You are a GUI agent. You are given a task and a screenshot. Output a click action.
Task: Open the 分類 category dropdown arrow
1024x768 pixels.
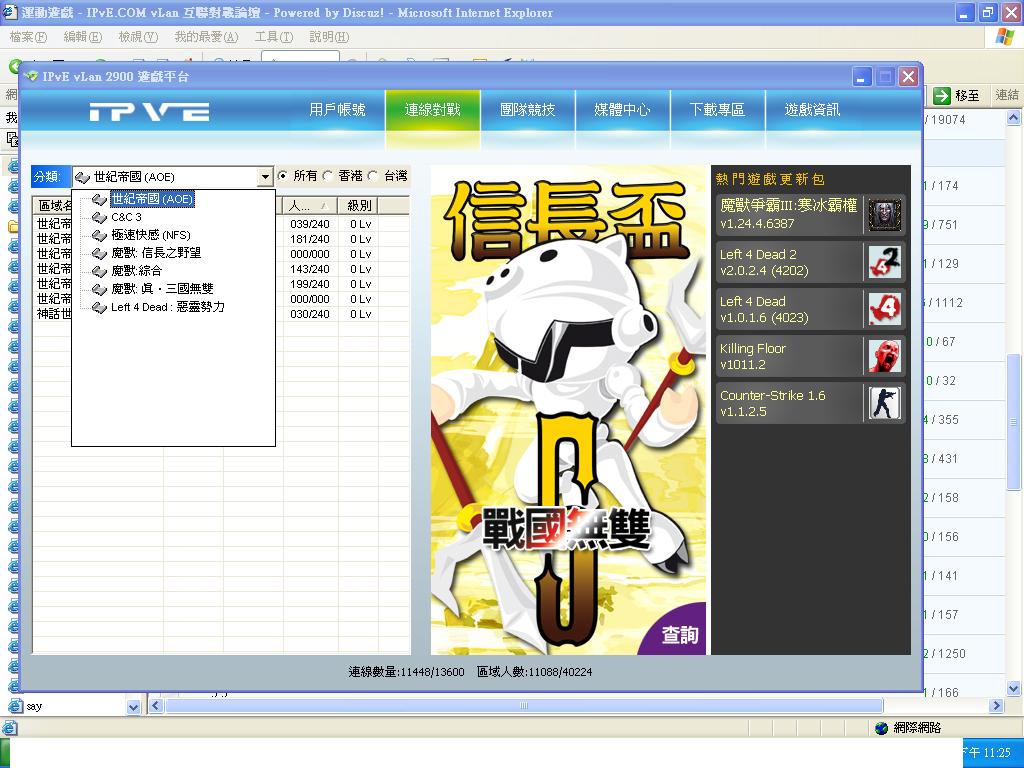[x=264, y=176]
